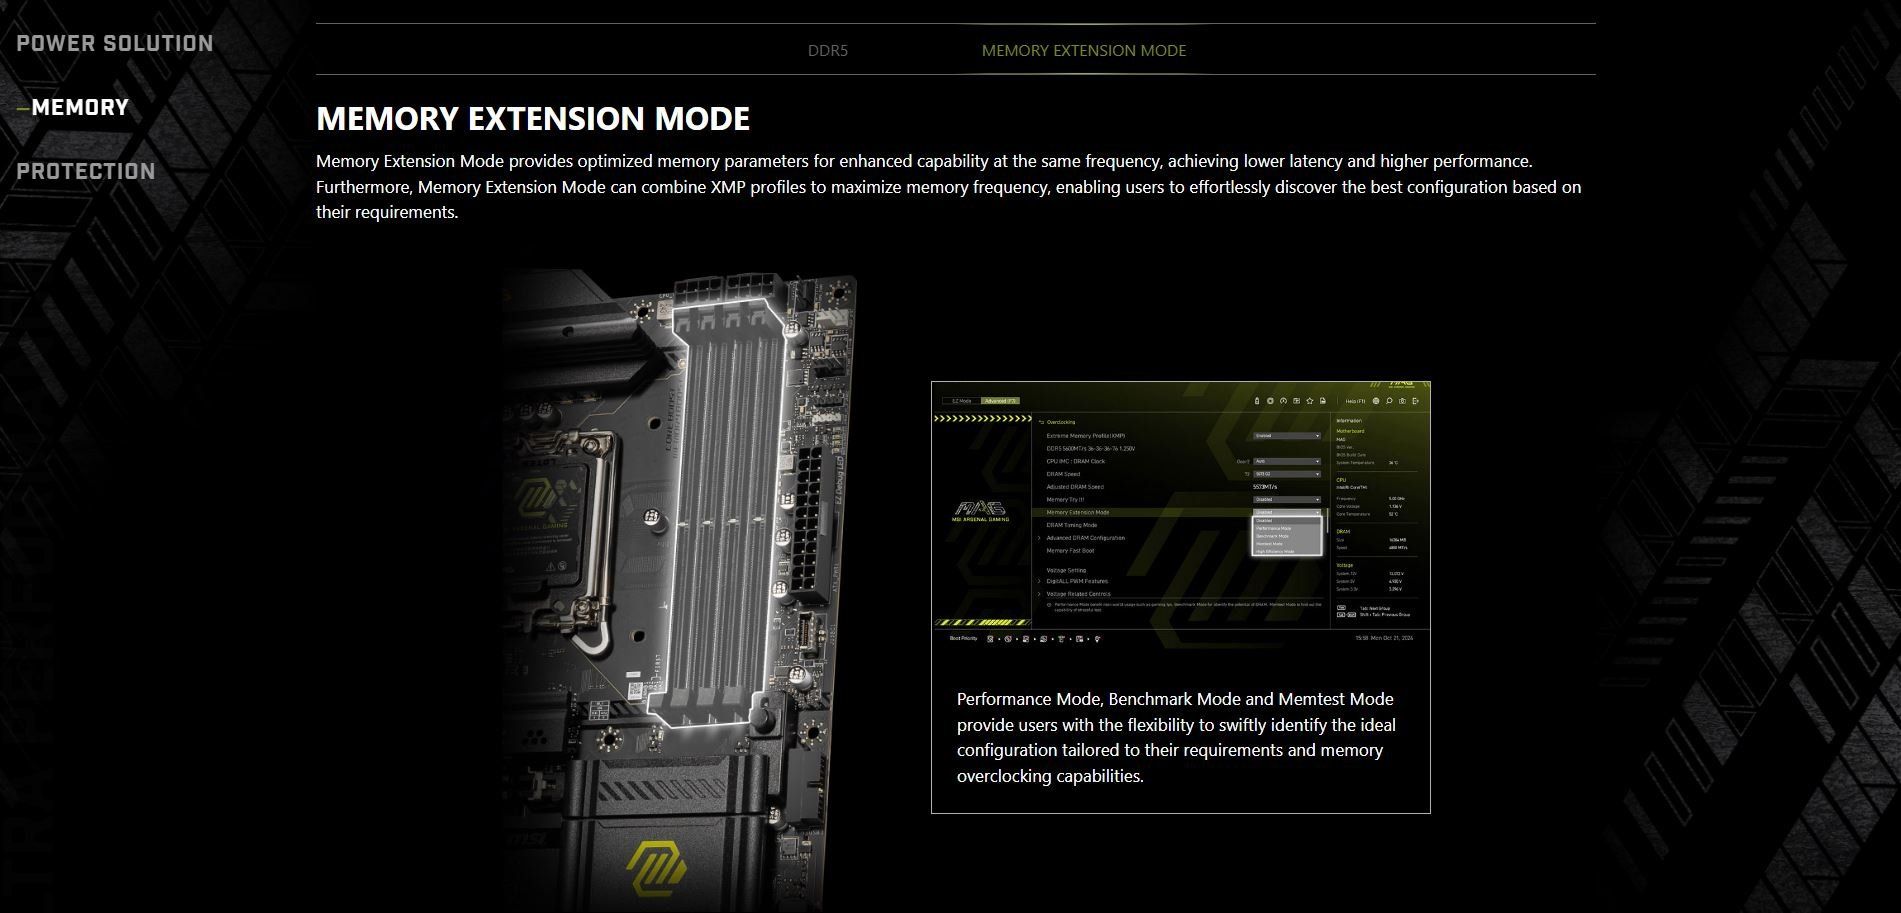Click the Overclocking back arrow in BIOS
This screenshot has height=913, width=1901.
coord(1041,422)
